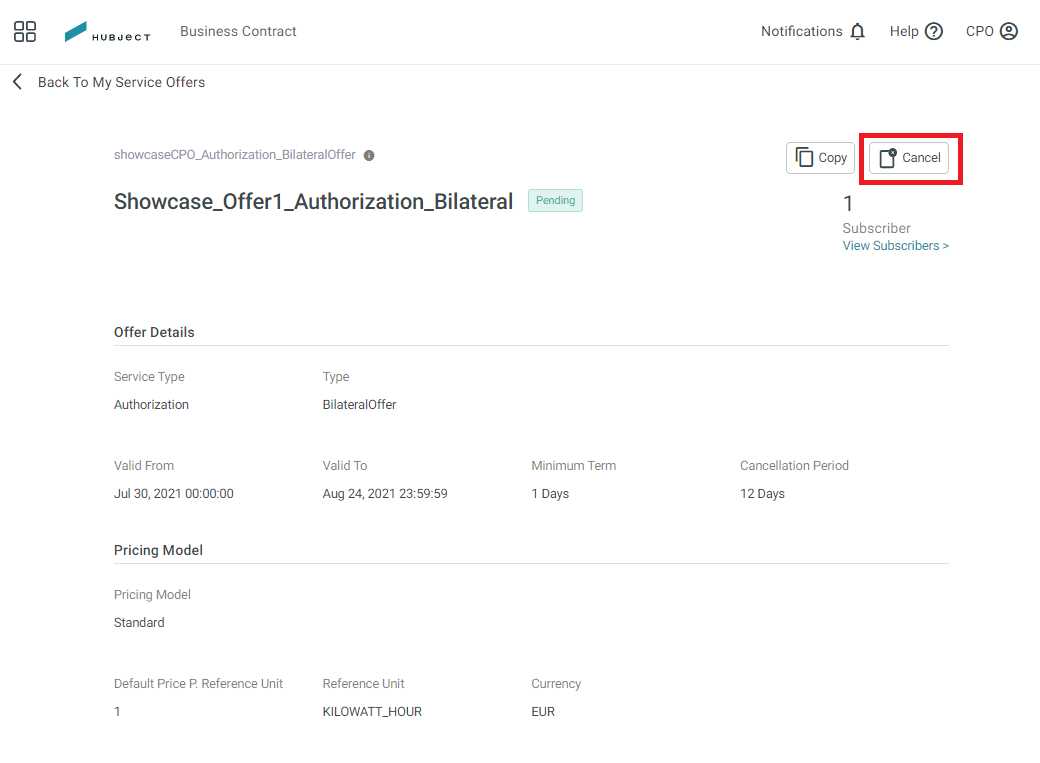This screenshot has width=1040, height=763.
Task: Click the Valid From label
Action: pyautogui.click(x=144, y=466)
